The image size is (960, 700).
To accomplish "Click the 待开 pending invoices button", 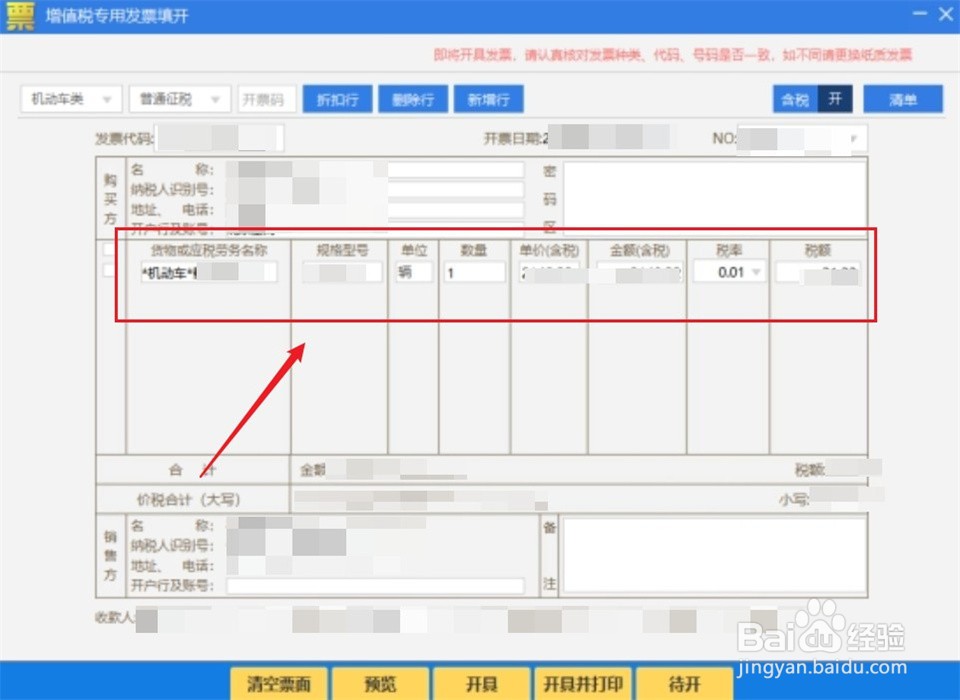I will (x=685, y=684).
